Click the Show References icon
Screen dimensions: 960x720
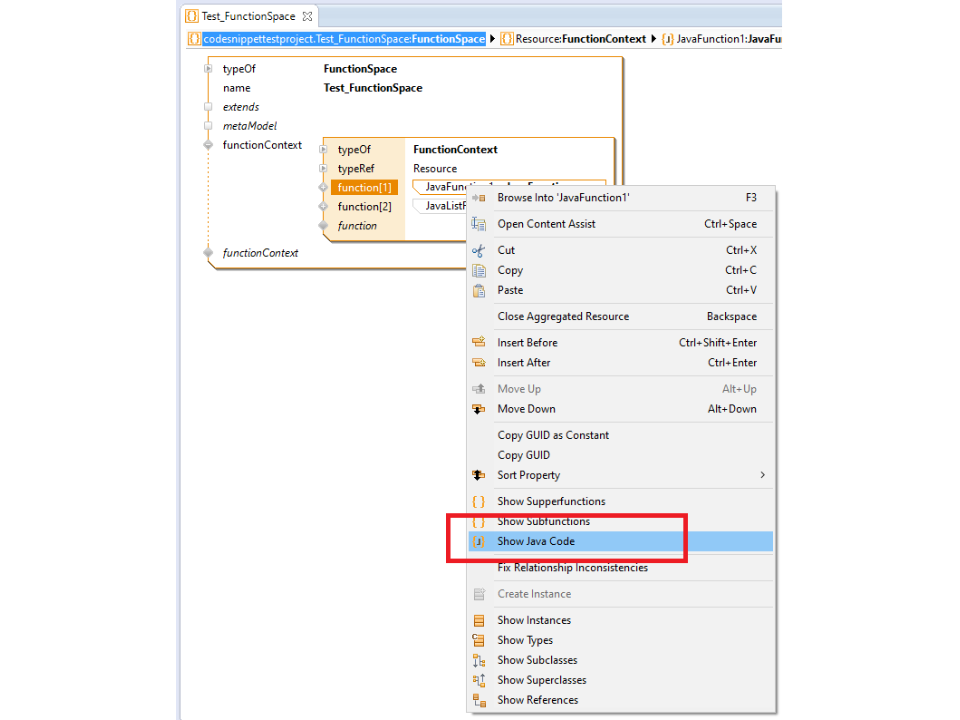478,700
